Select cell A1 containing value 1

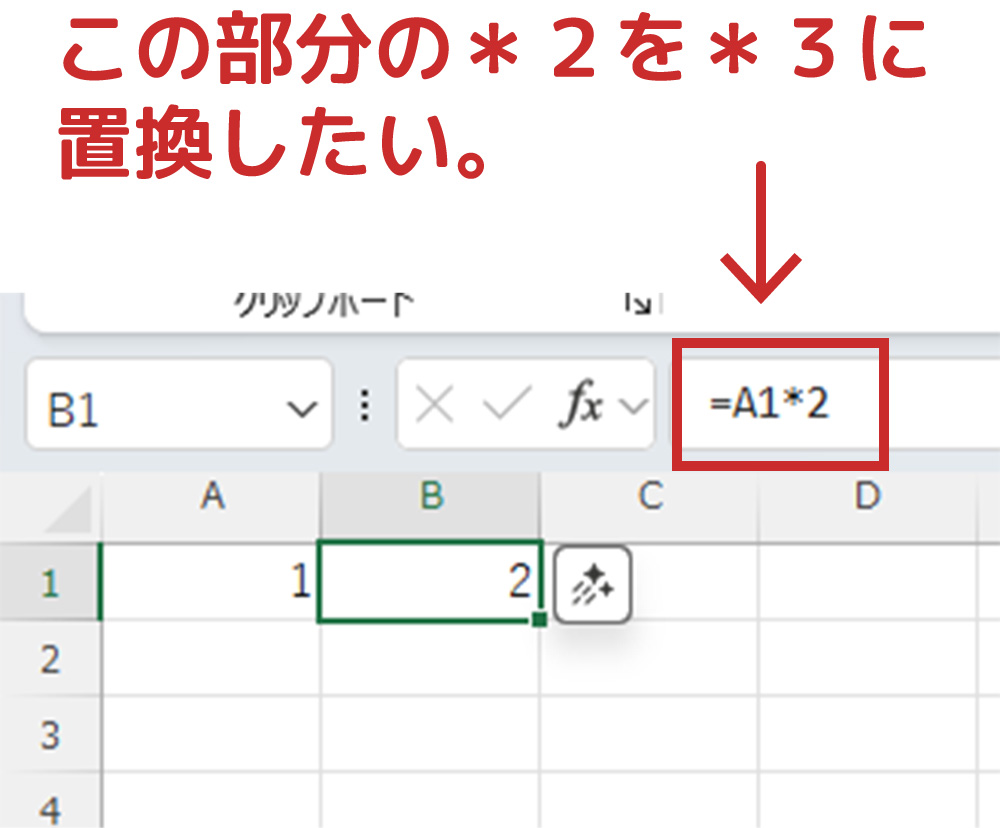(x=211, y=583)
